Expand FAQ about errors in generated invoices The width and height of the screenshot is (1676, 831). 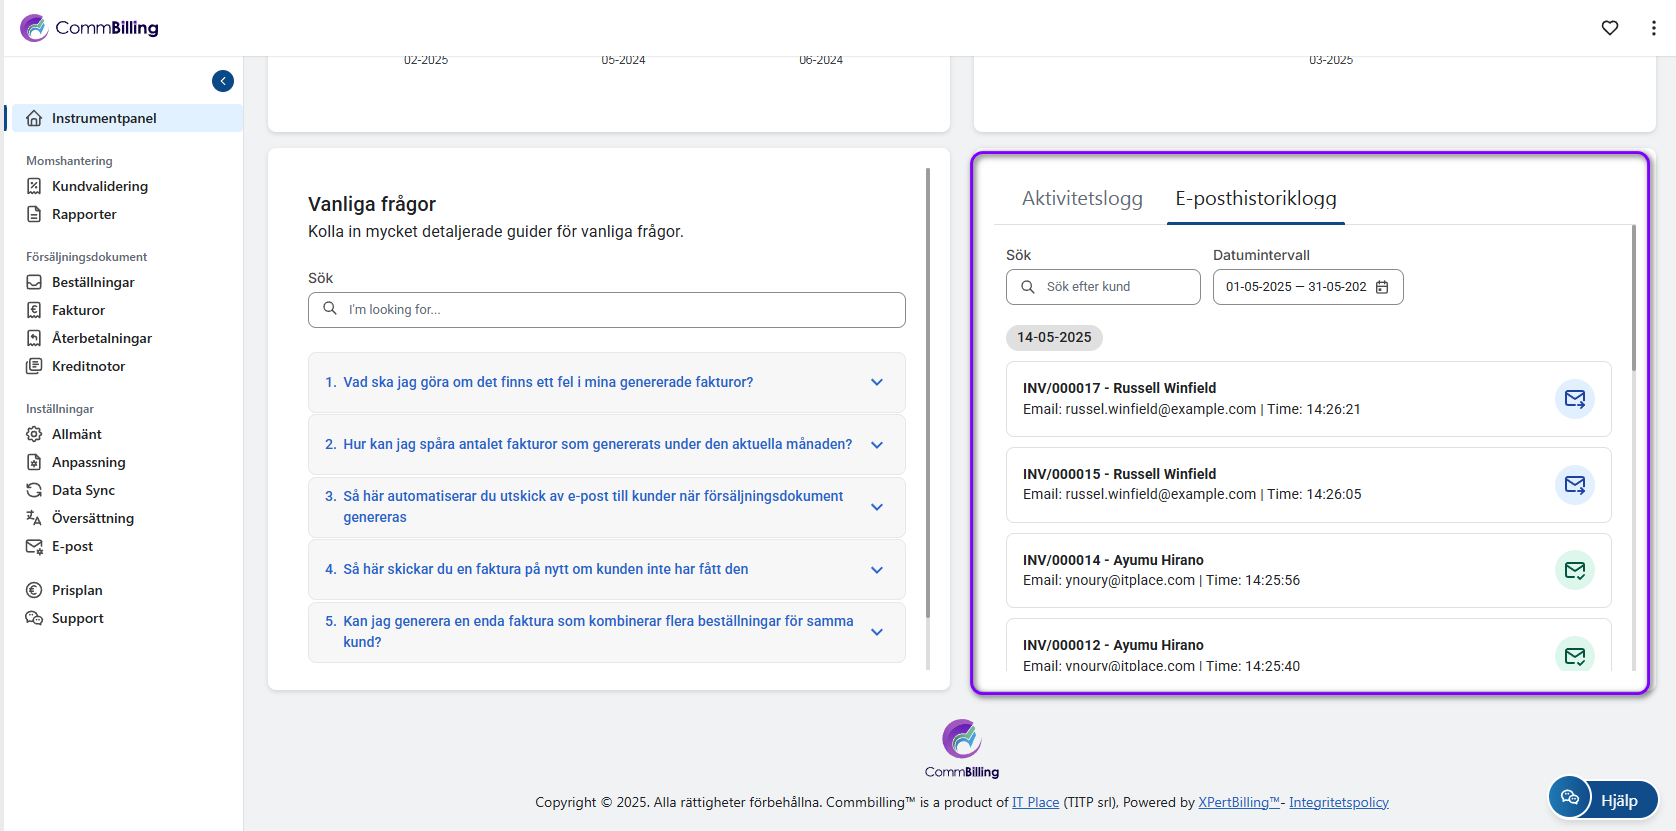(x=606, y=382)
